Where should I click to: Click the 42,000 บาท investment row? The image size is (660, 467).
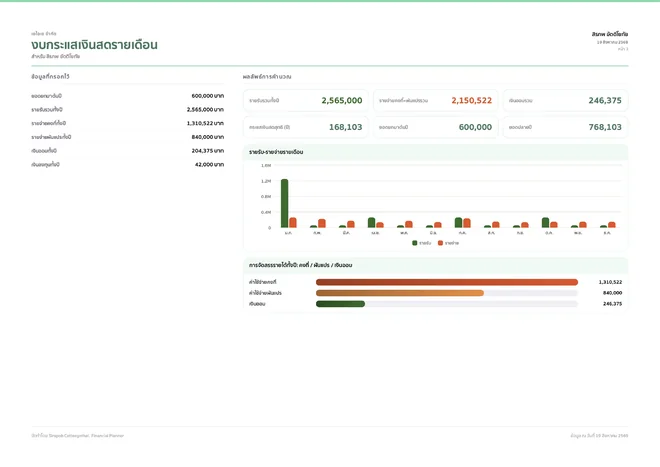[128, 165]
